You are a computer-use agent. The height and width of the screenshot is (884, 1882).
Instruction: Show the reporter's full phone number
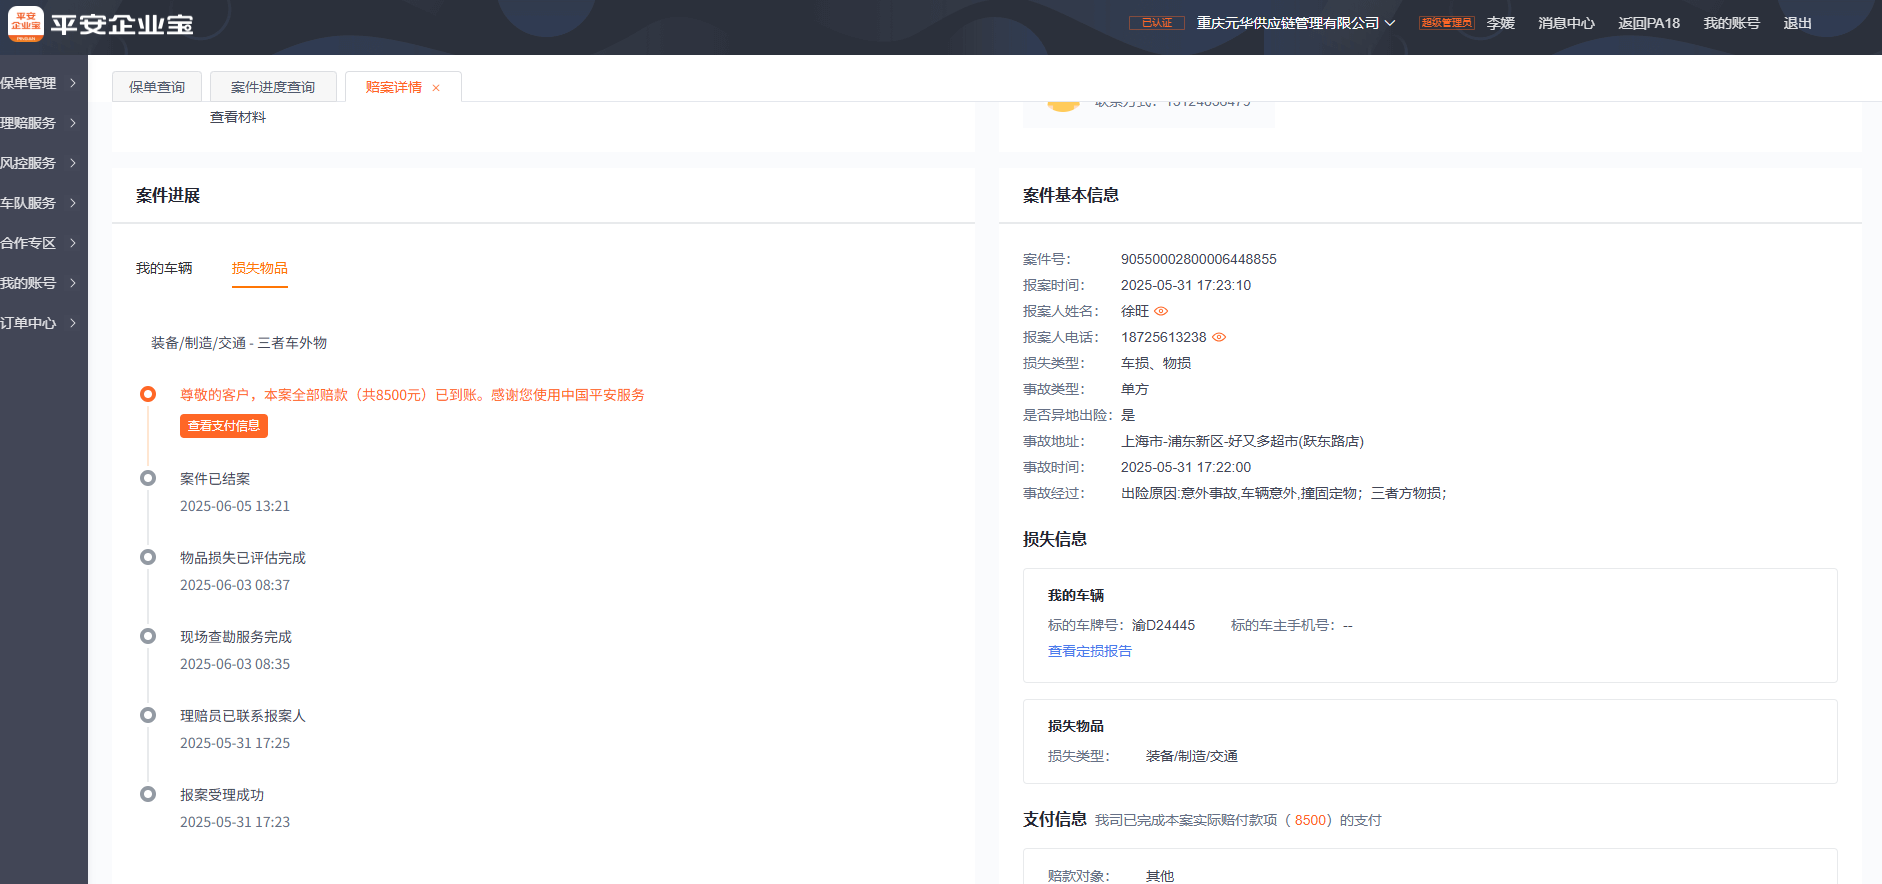pyautogui.click(x=1219, y=337)
